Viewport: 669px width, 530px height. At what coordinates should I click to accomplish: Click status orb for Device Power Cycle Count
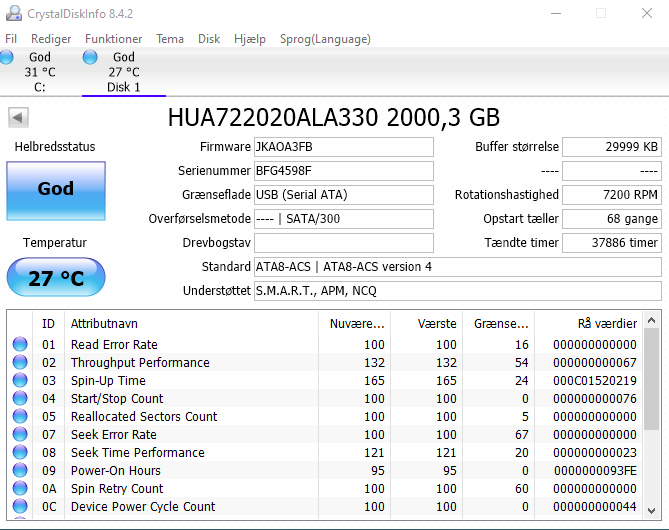[x=20, y=506]
